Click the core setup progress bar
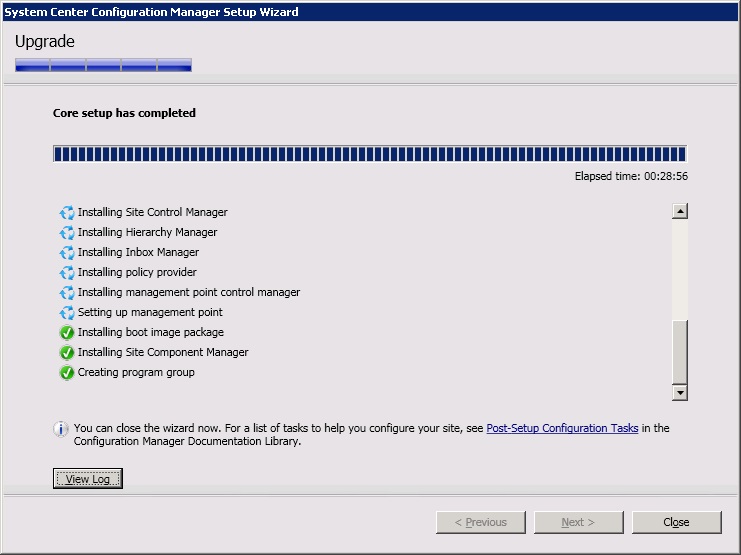 coord(369,154)
